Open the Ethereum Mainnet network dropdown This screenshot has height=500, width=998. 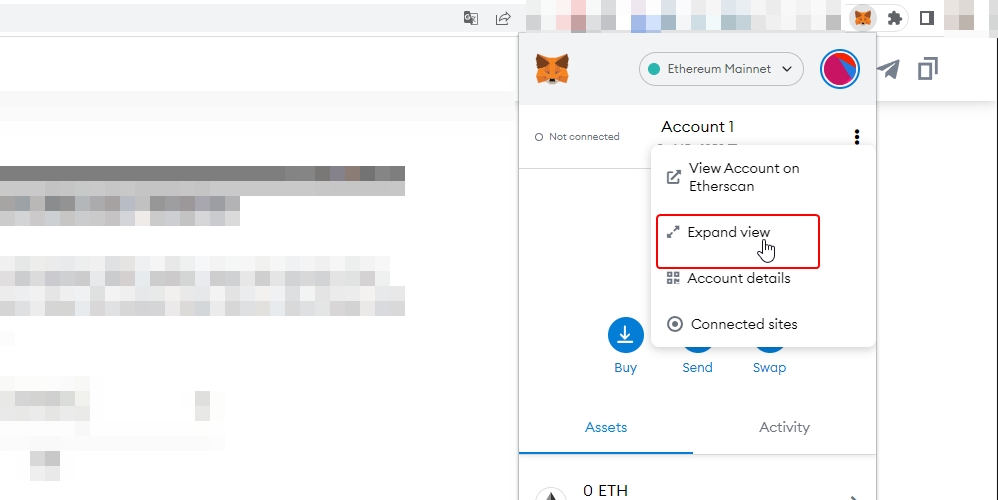pos(721,69)
